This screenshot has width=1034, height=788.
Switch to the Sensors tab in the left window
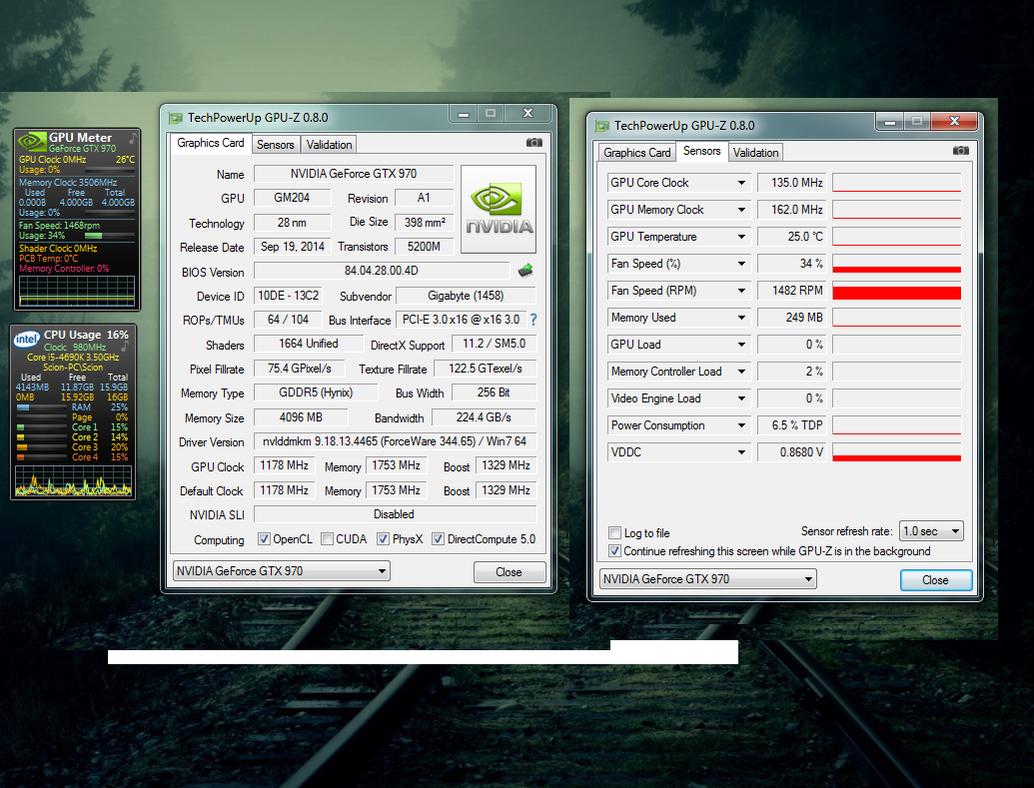[x=275, y=144]
